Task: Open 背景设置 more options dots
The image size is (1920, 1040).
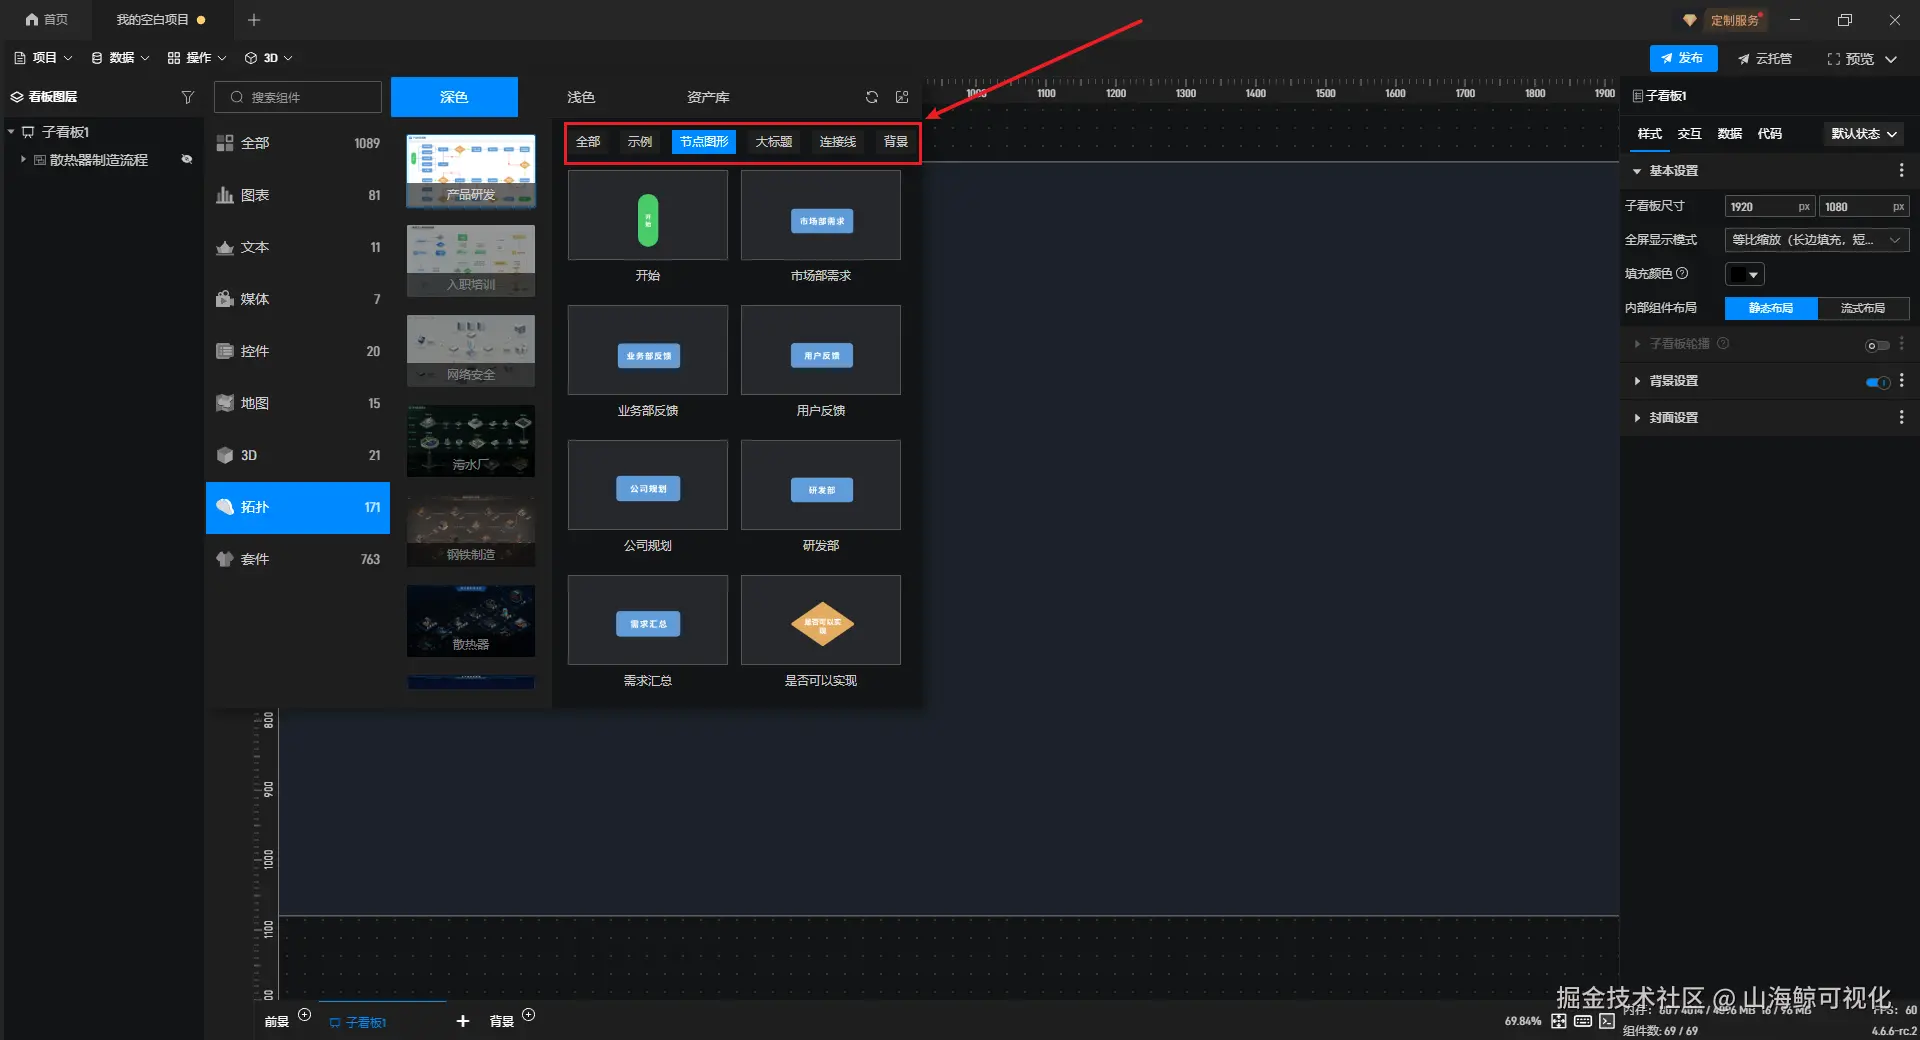Action: point(1901,381)
